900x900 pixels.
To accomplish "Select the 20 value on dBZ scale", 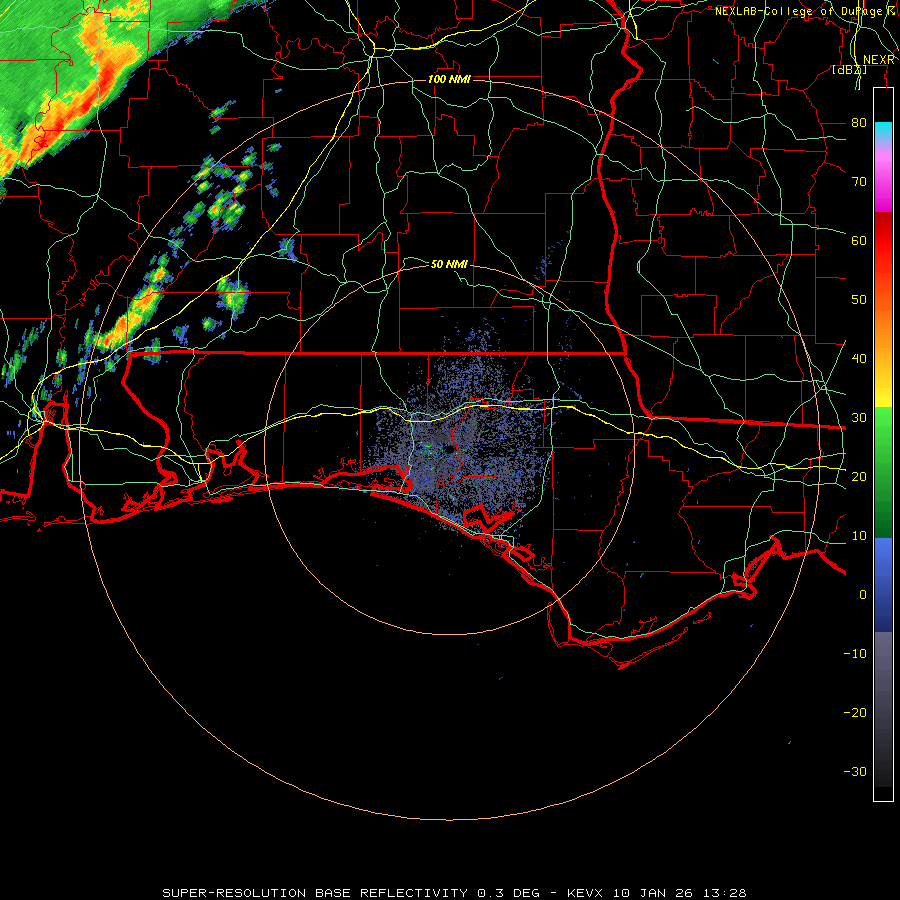I will (x=859, y=476).
